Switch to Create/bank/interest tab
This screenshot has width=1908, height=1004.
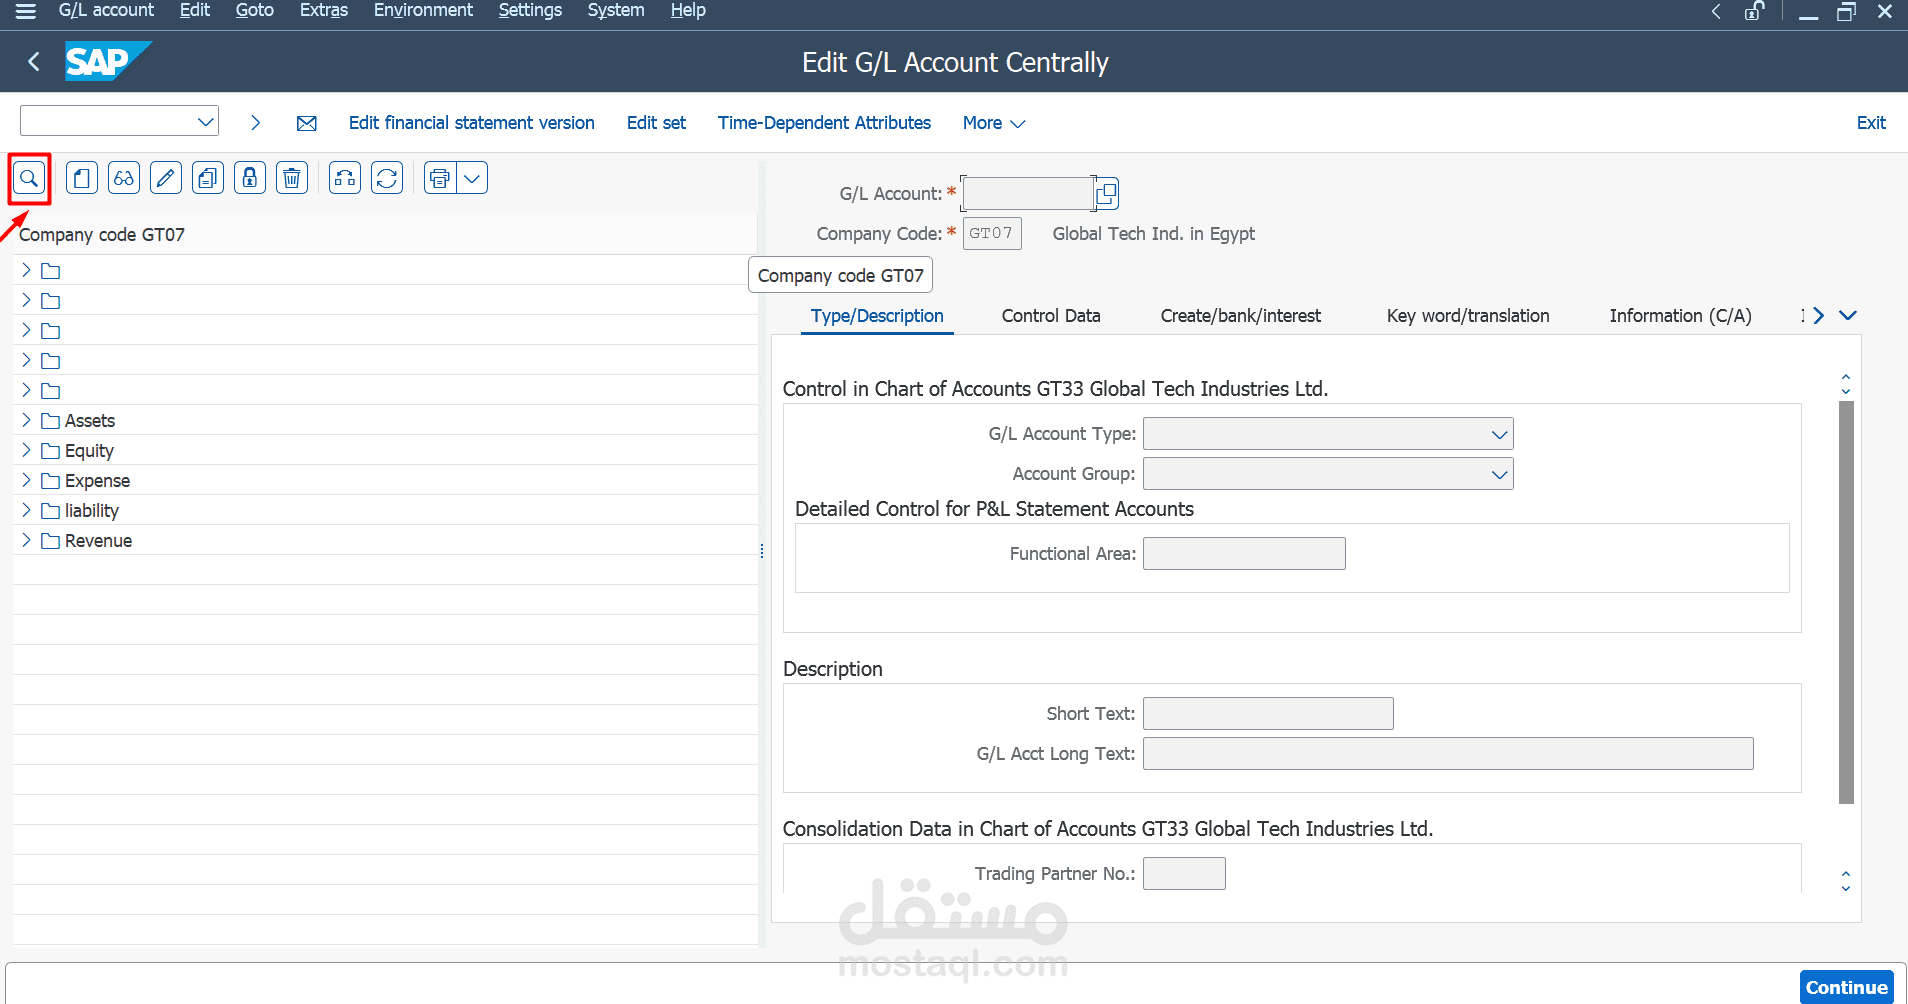tap(1240, 316)
